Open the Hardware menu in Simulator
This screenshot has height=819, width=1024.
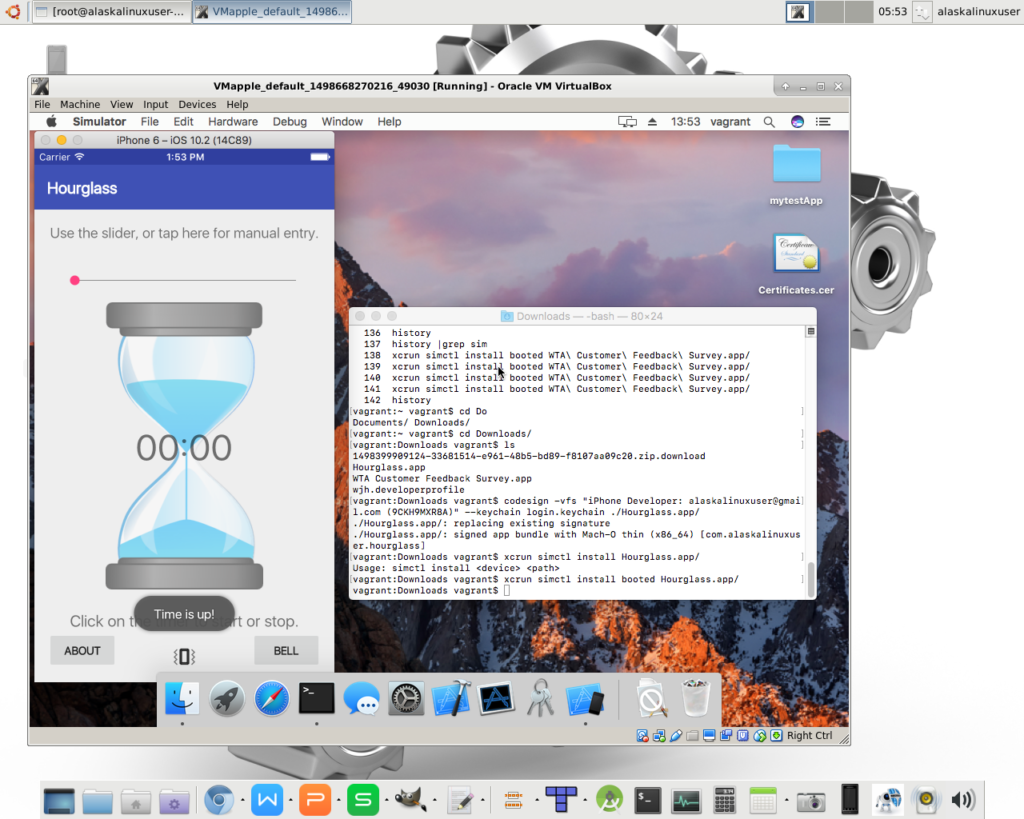[x=233, y=122]
